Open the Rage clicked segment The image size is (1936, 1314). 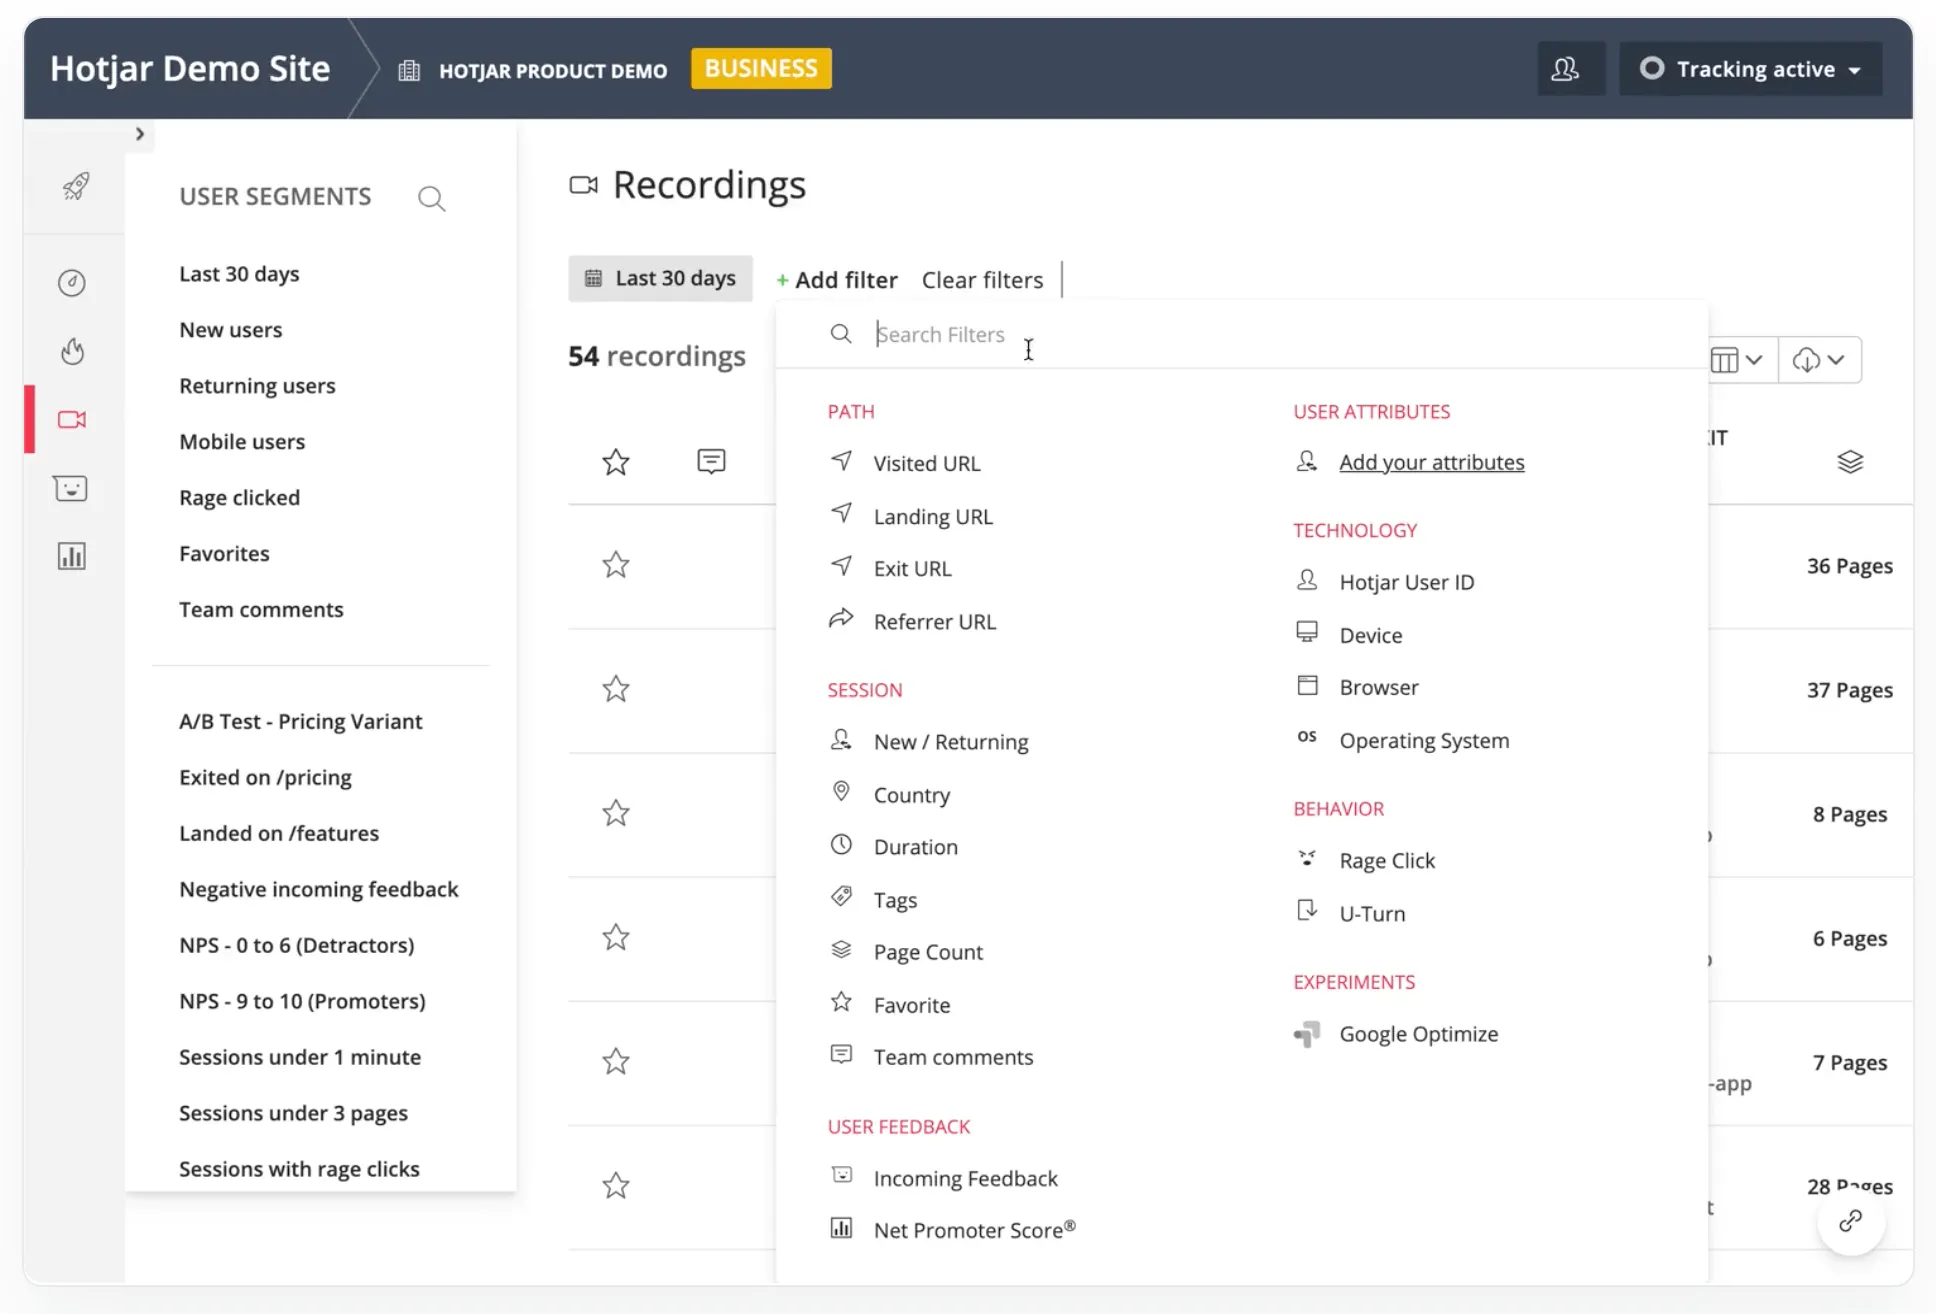[239, 498]
